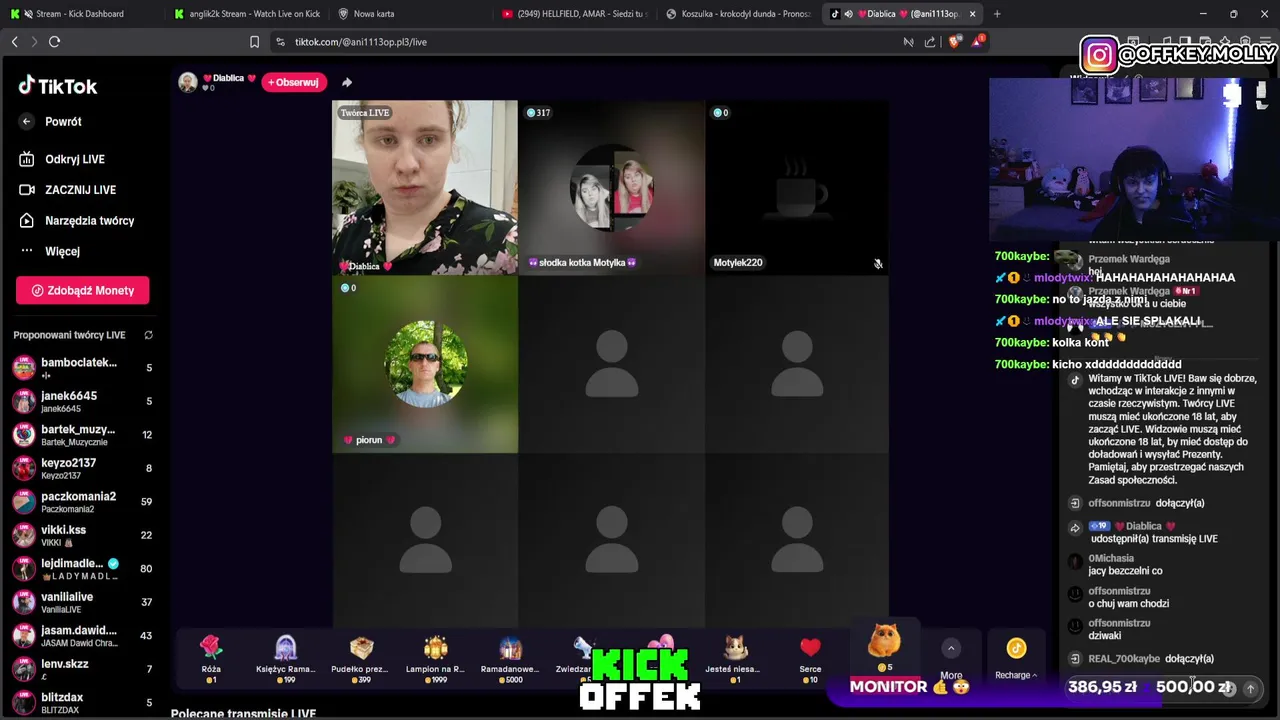Open keyzo2137 suggested live creator
Viewport: 1280px width, 720px height.
[82, 468]
